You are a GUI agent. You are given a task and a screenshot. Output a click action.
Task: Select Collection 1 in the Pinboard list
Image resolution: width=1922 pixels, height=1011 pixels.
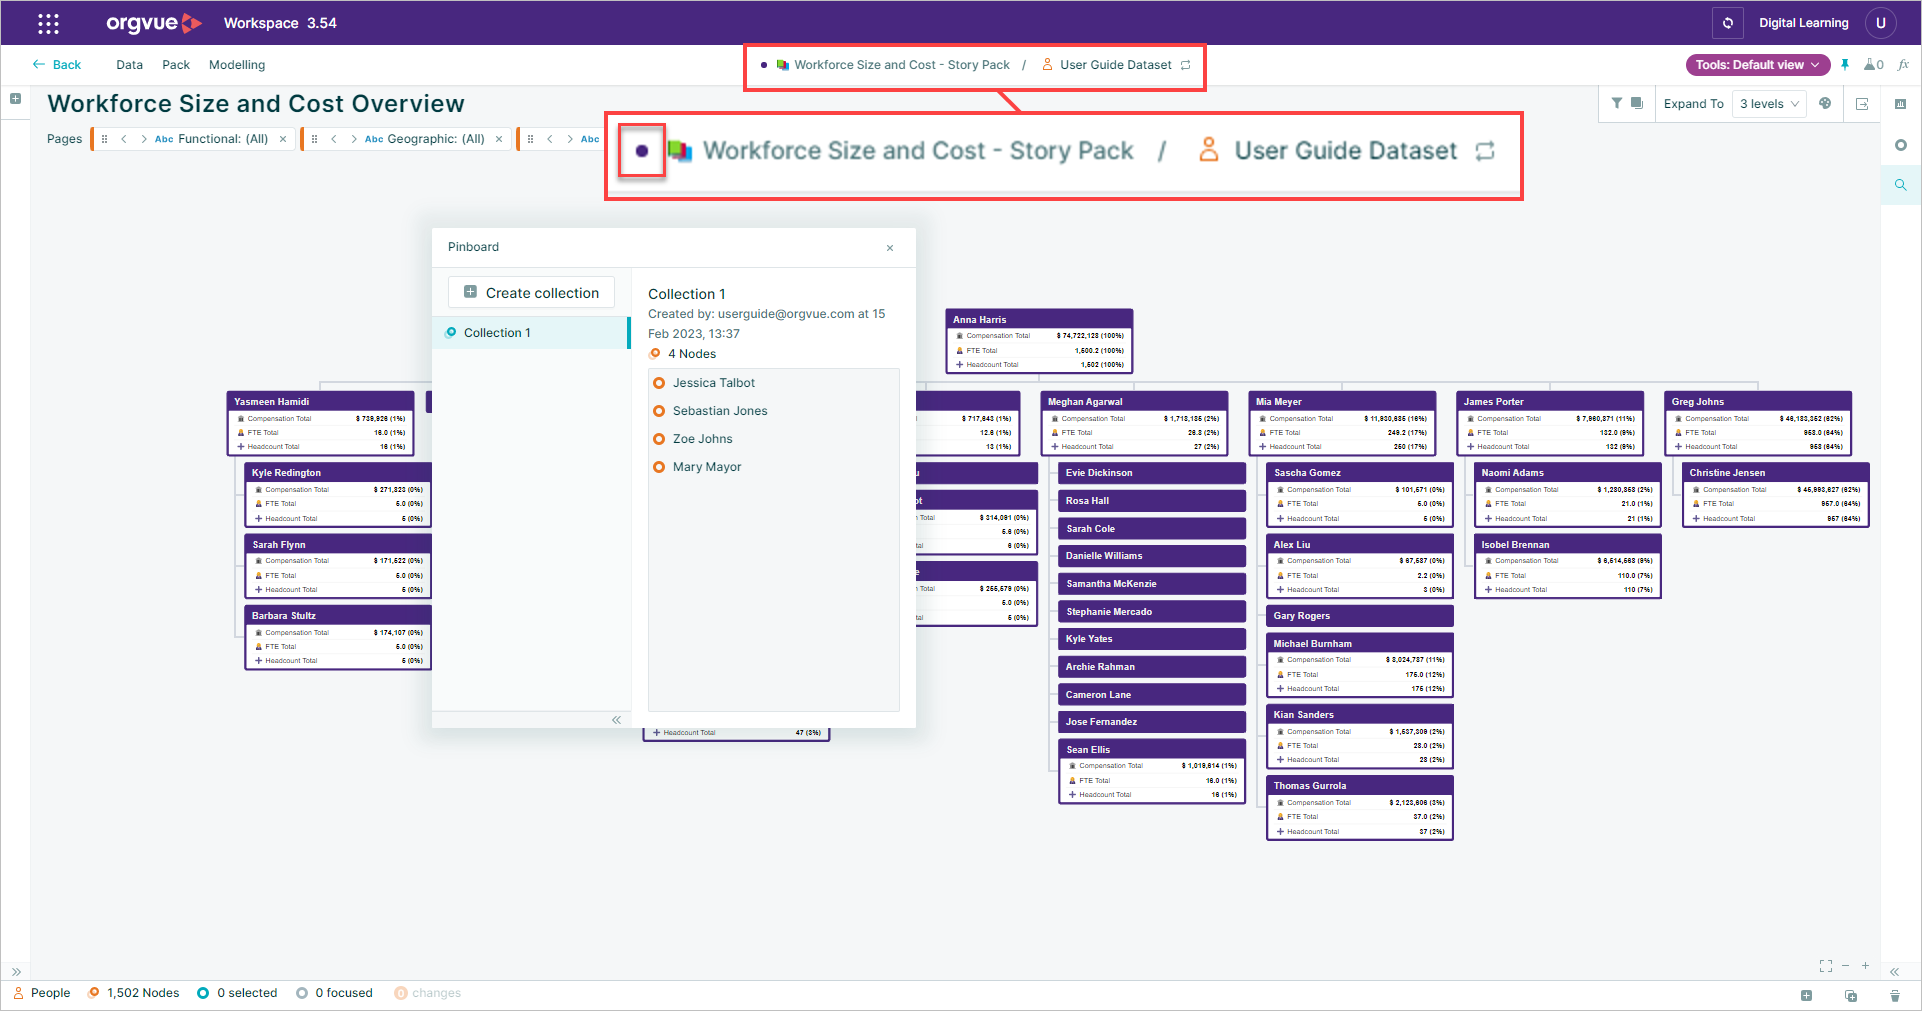[x=530, y=333]
